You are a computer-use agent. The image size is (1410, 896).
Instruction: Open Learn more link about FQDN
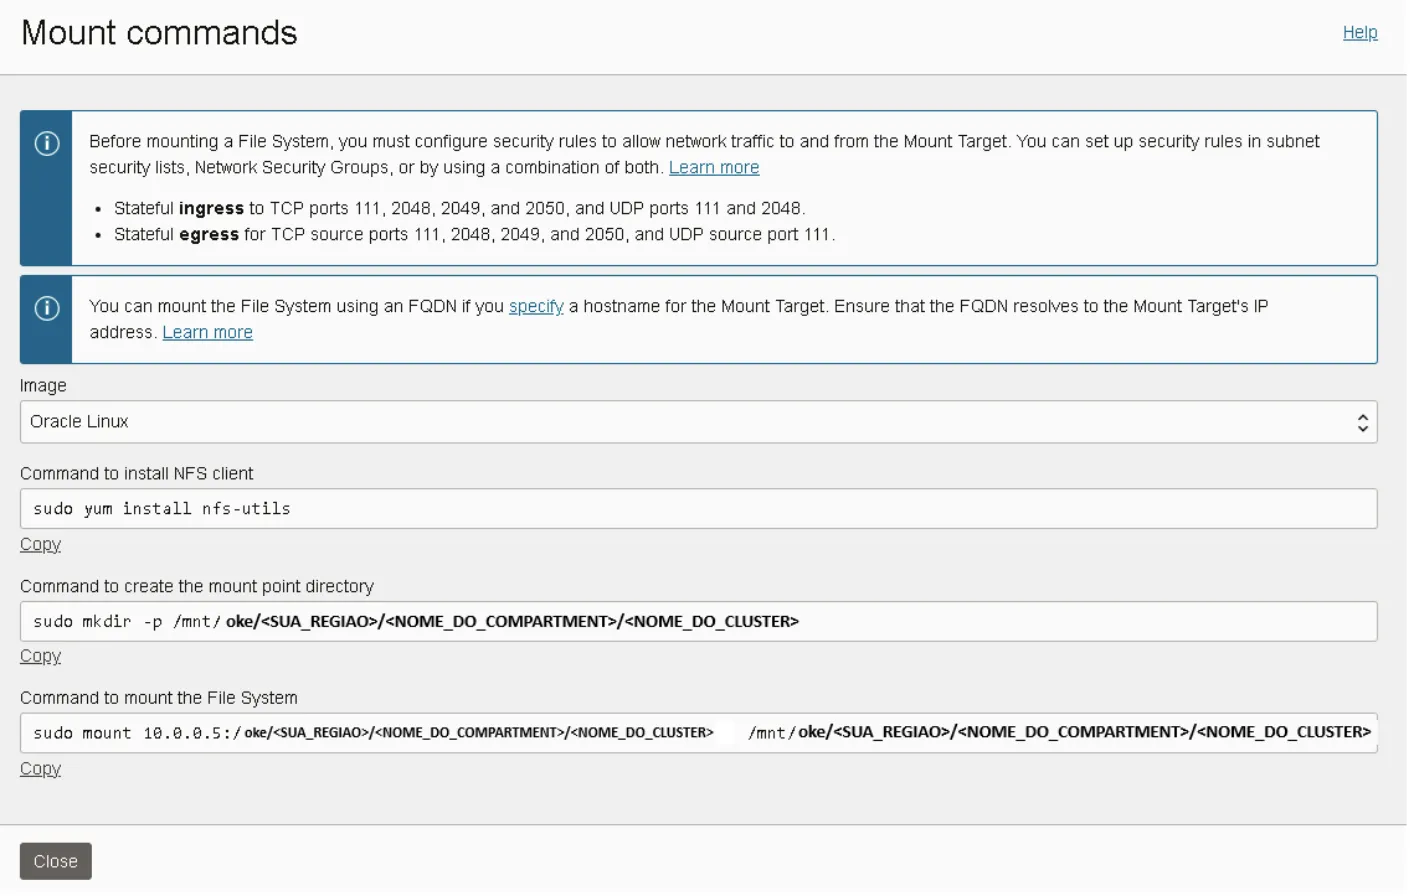(x=207, y=332)
